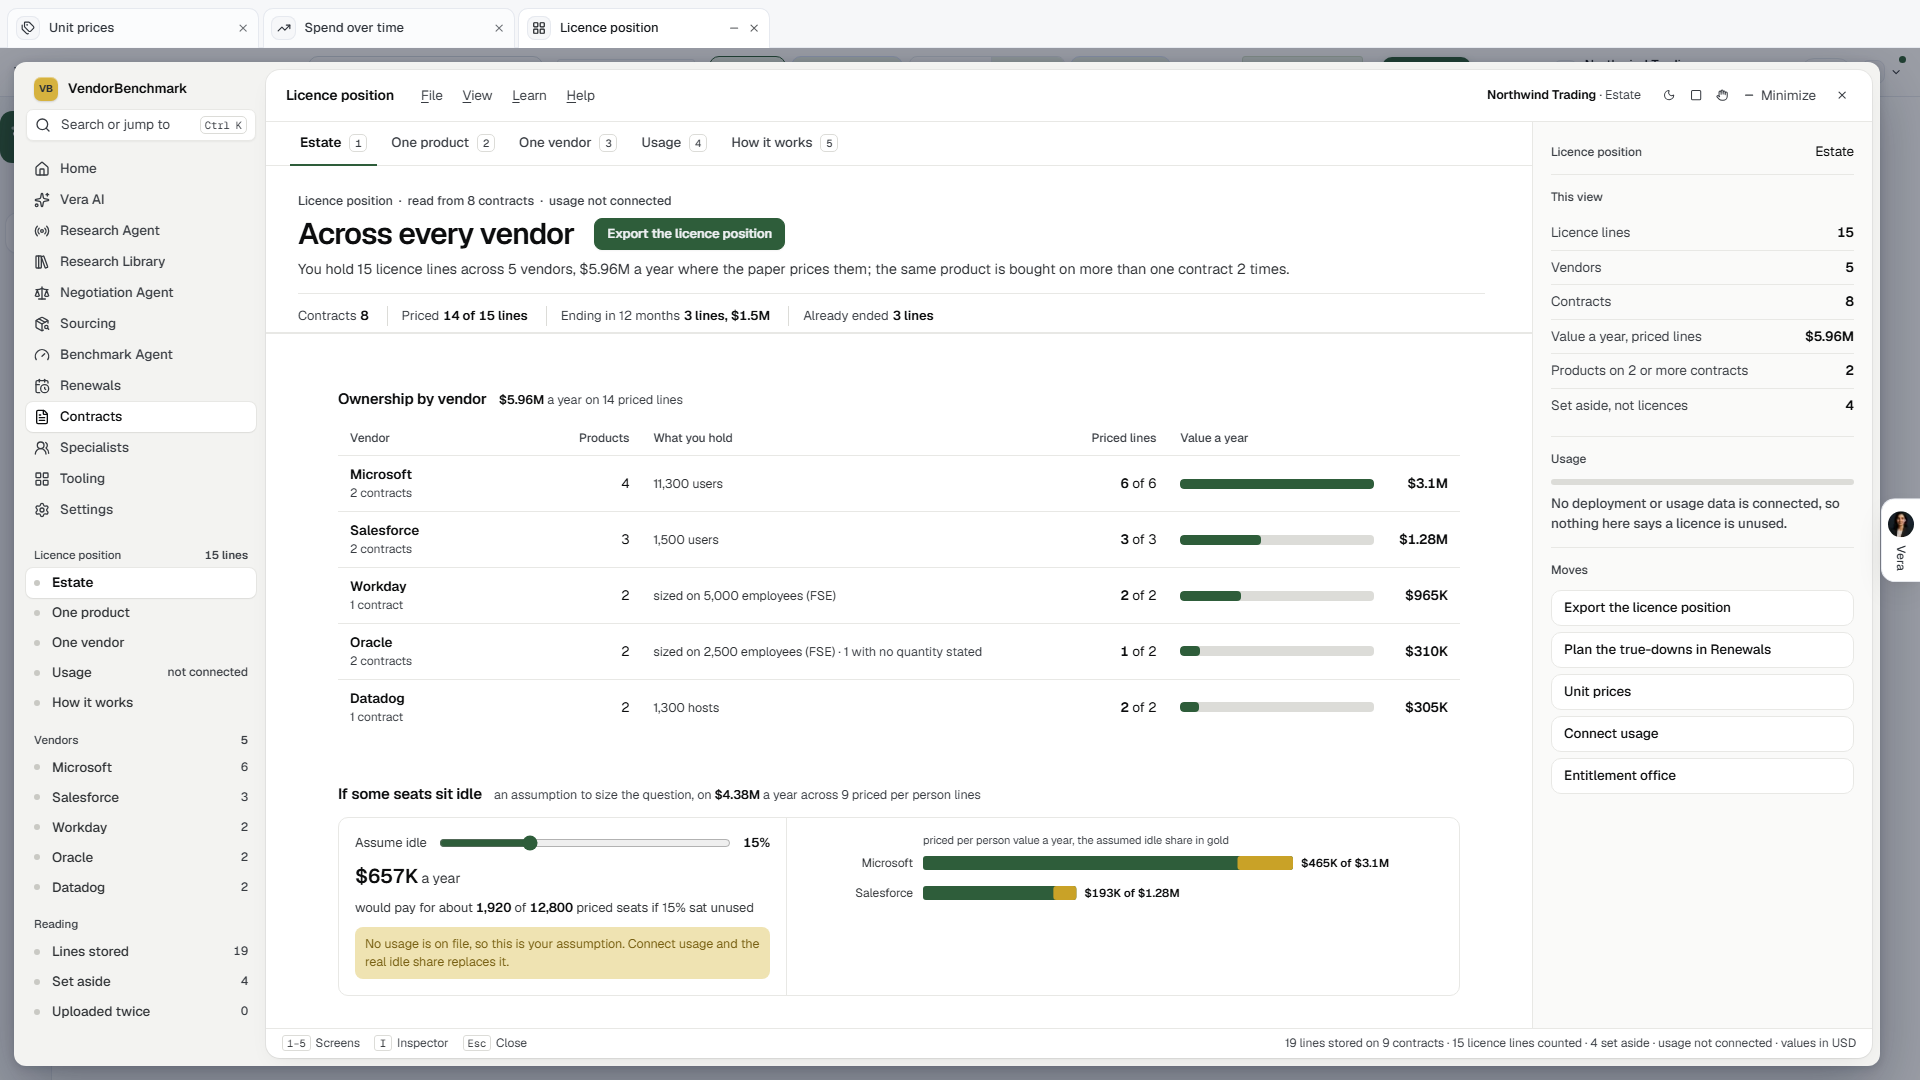
Task: Click the Oracle row in ownership table
Action: (x=898, y=652)
